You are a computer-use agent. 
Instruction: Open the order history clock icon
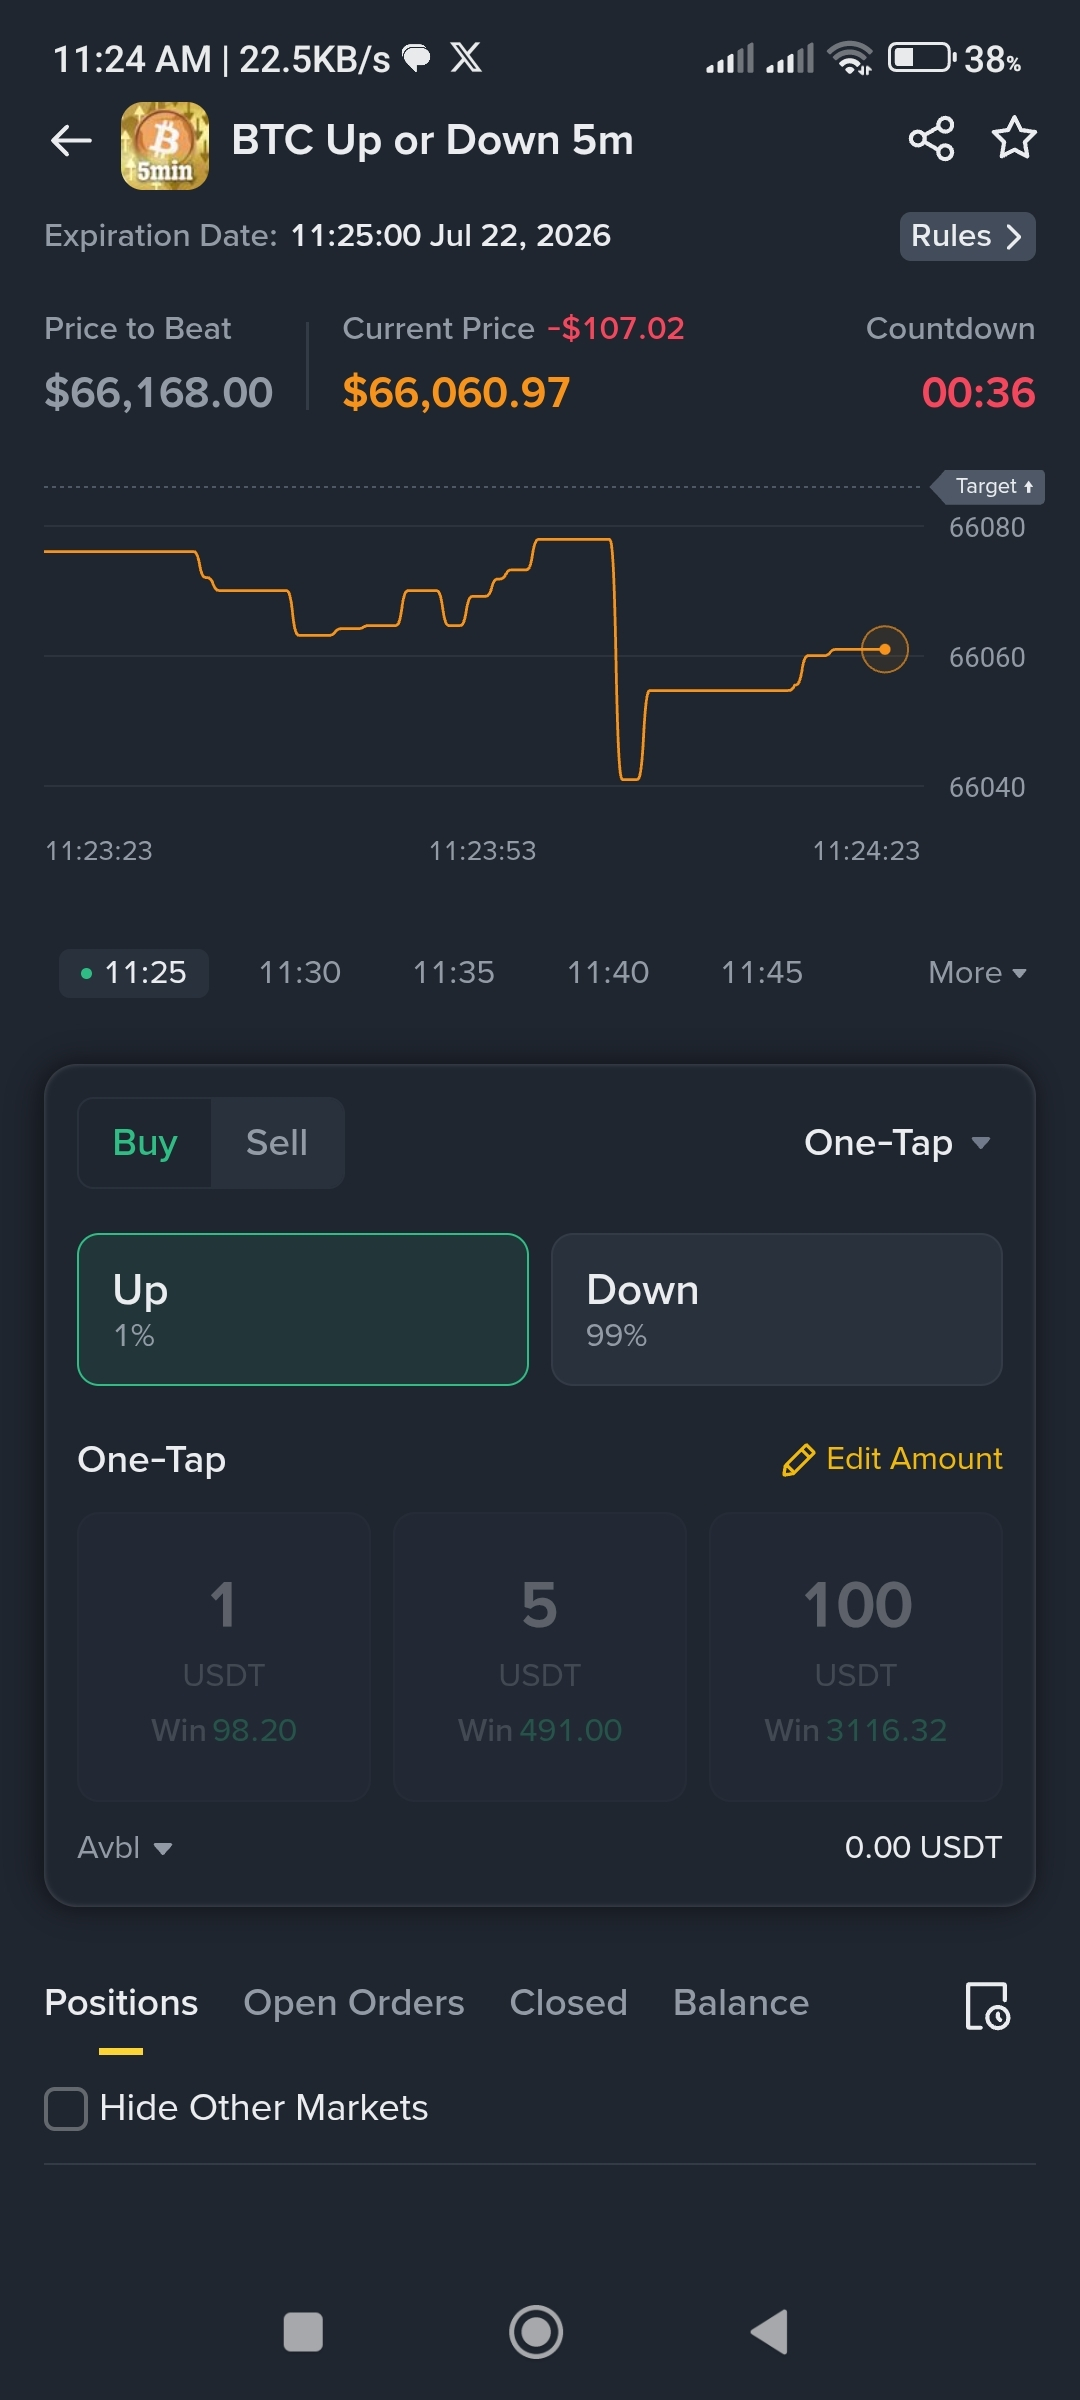coord(987,2006)
